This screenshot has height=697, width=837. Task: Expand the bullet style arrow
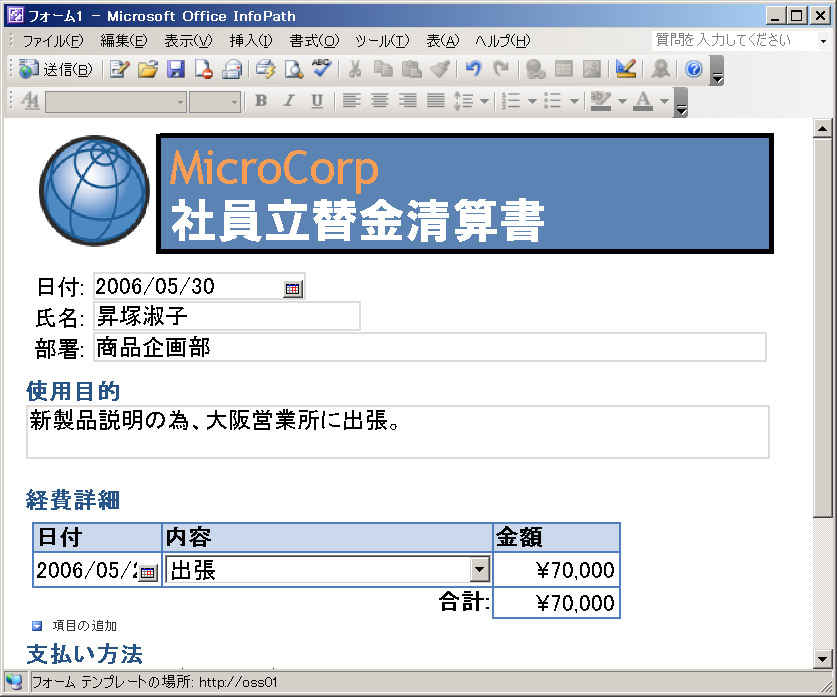(574, 100)
